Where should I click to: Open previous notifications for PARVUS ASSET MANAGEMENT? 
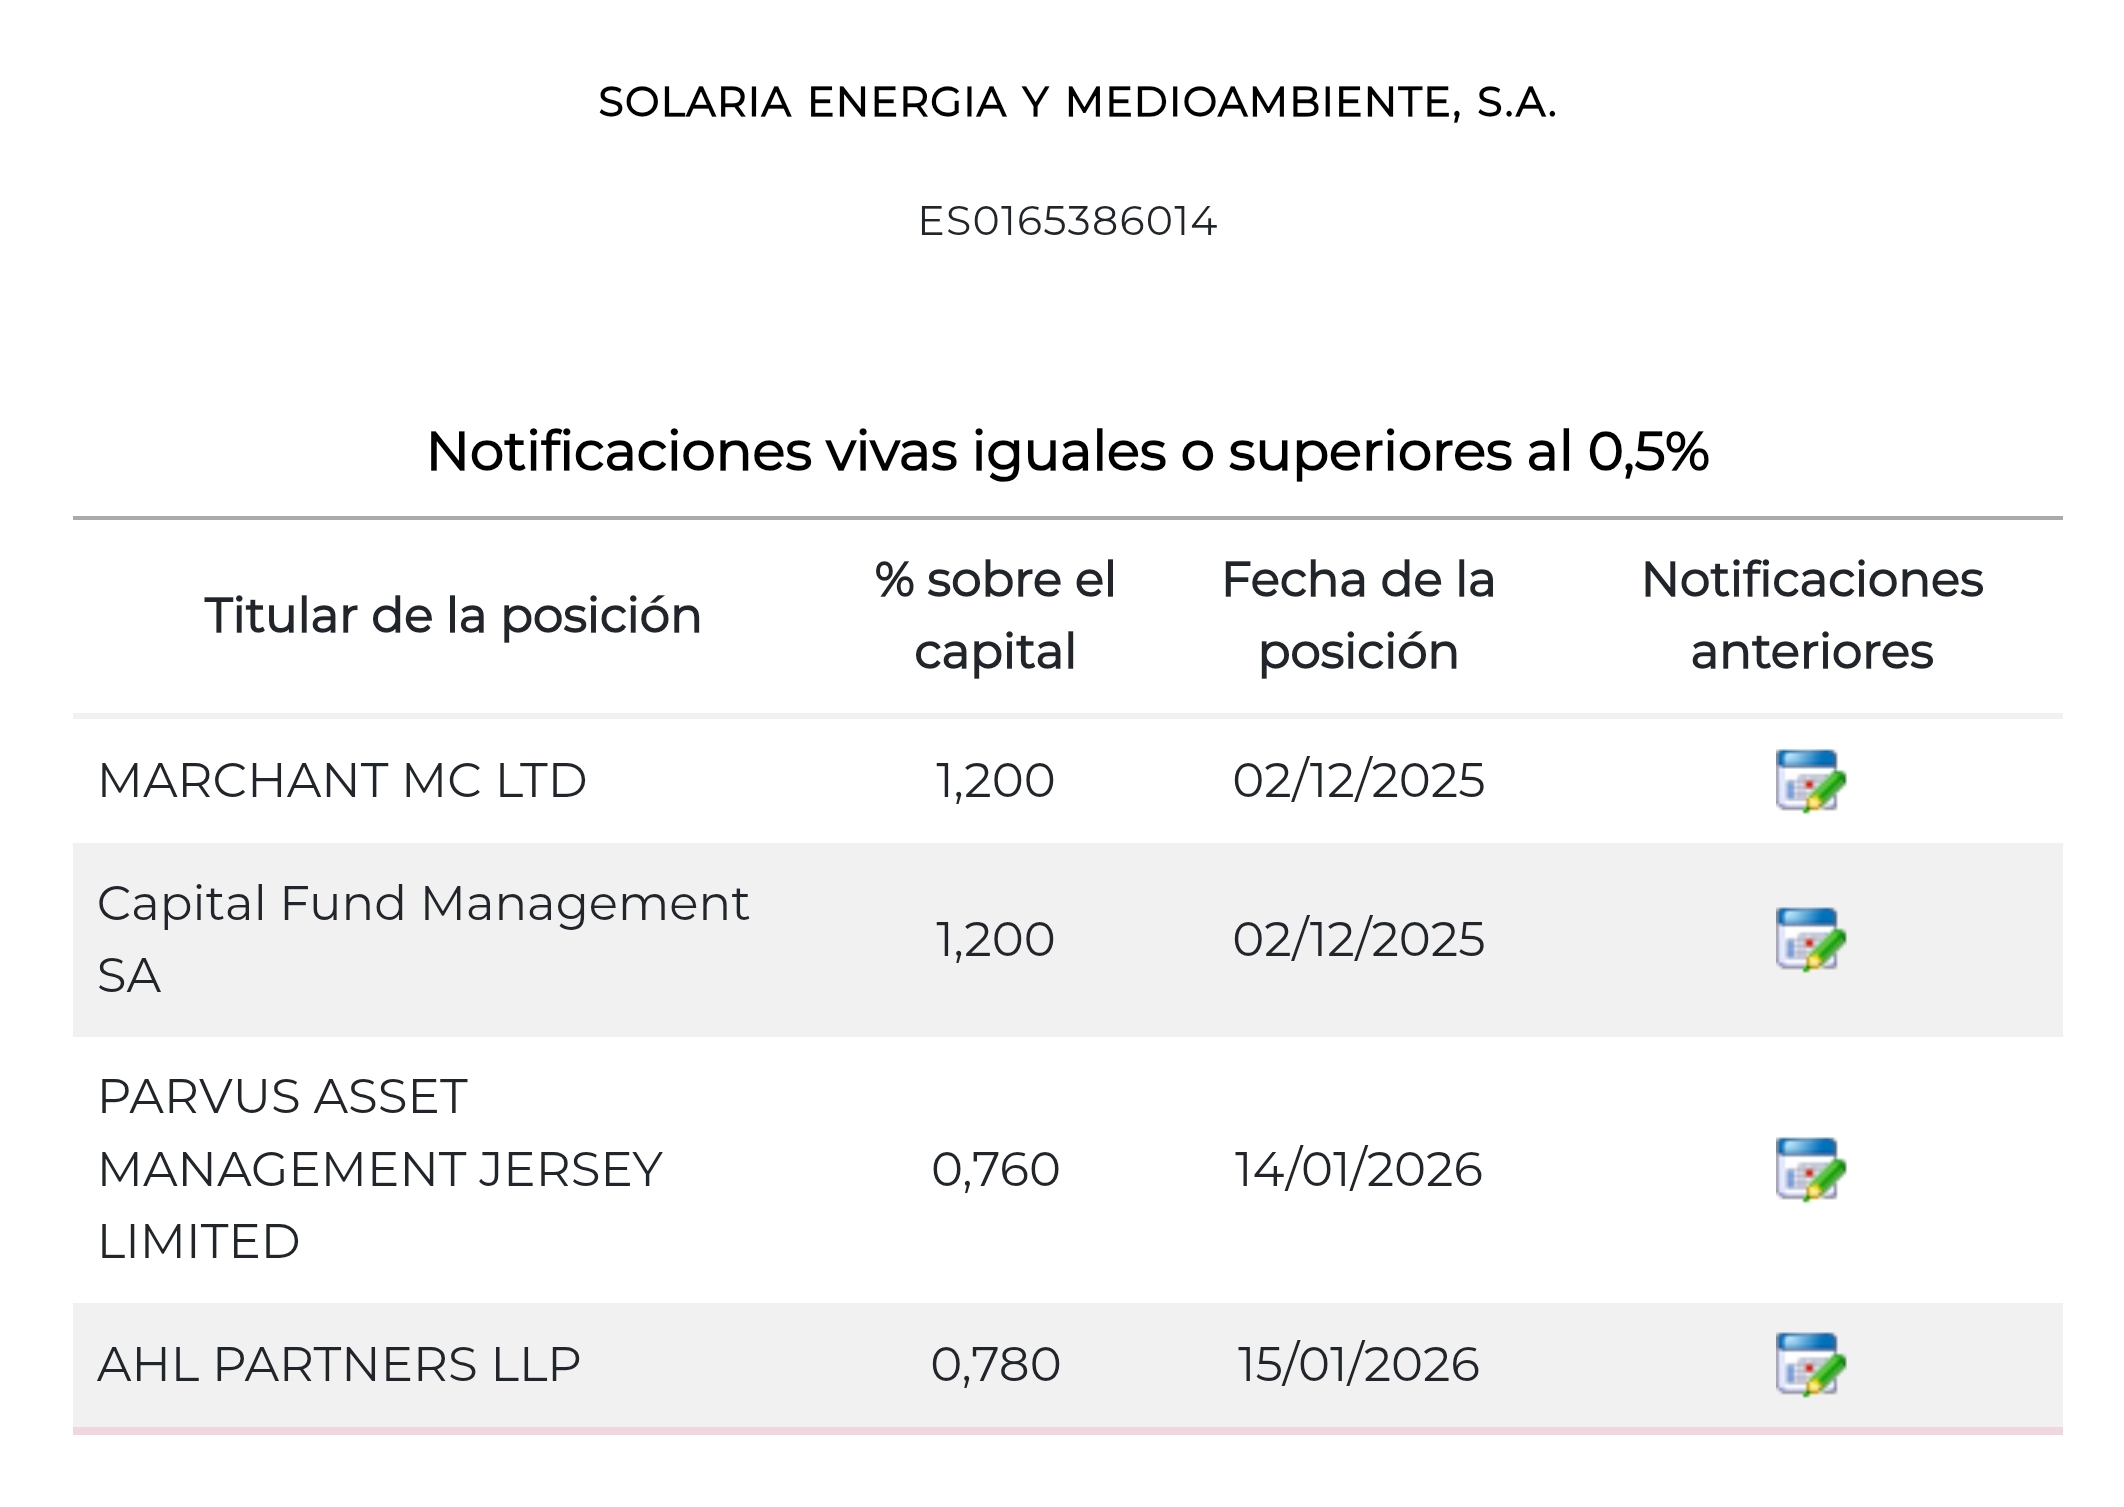tap(1810, 1169)
